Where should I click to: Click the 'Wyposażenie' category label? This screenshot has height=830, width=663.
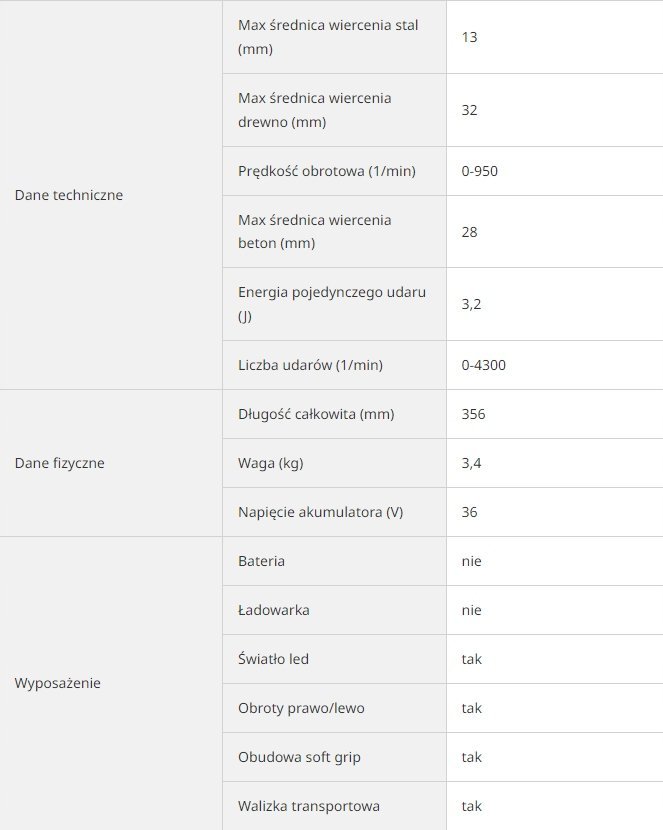(58, 683)
